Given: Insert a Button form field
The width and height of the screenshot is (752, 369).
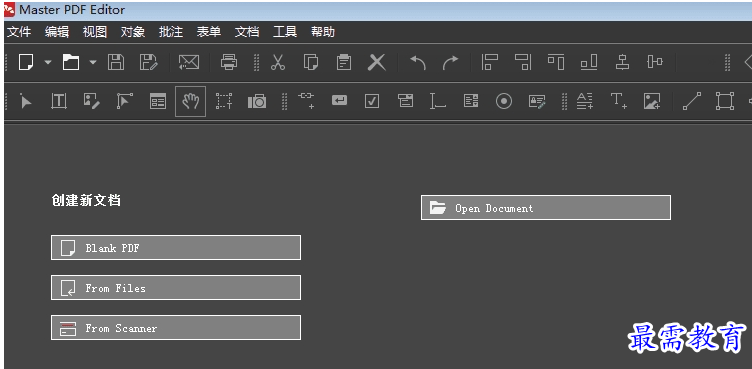Looking at the screenshot, I should 340,100.
